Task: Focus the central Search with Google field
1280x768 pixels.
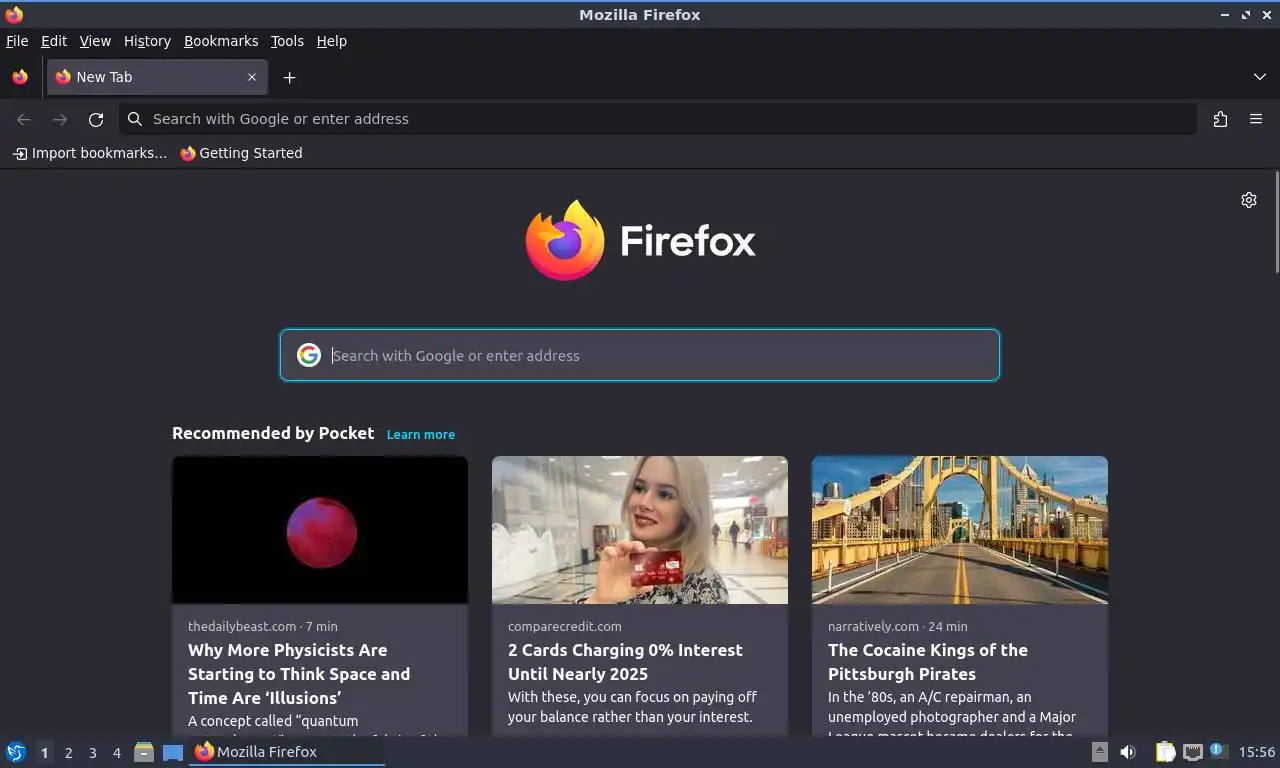Action: click(640, 355)
